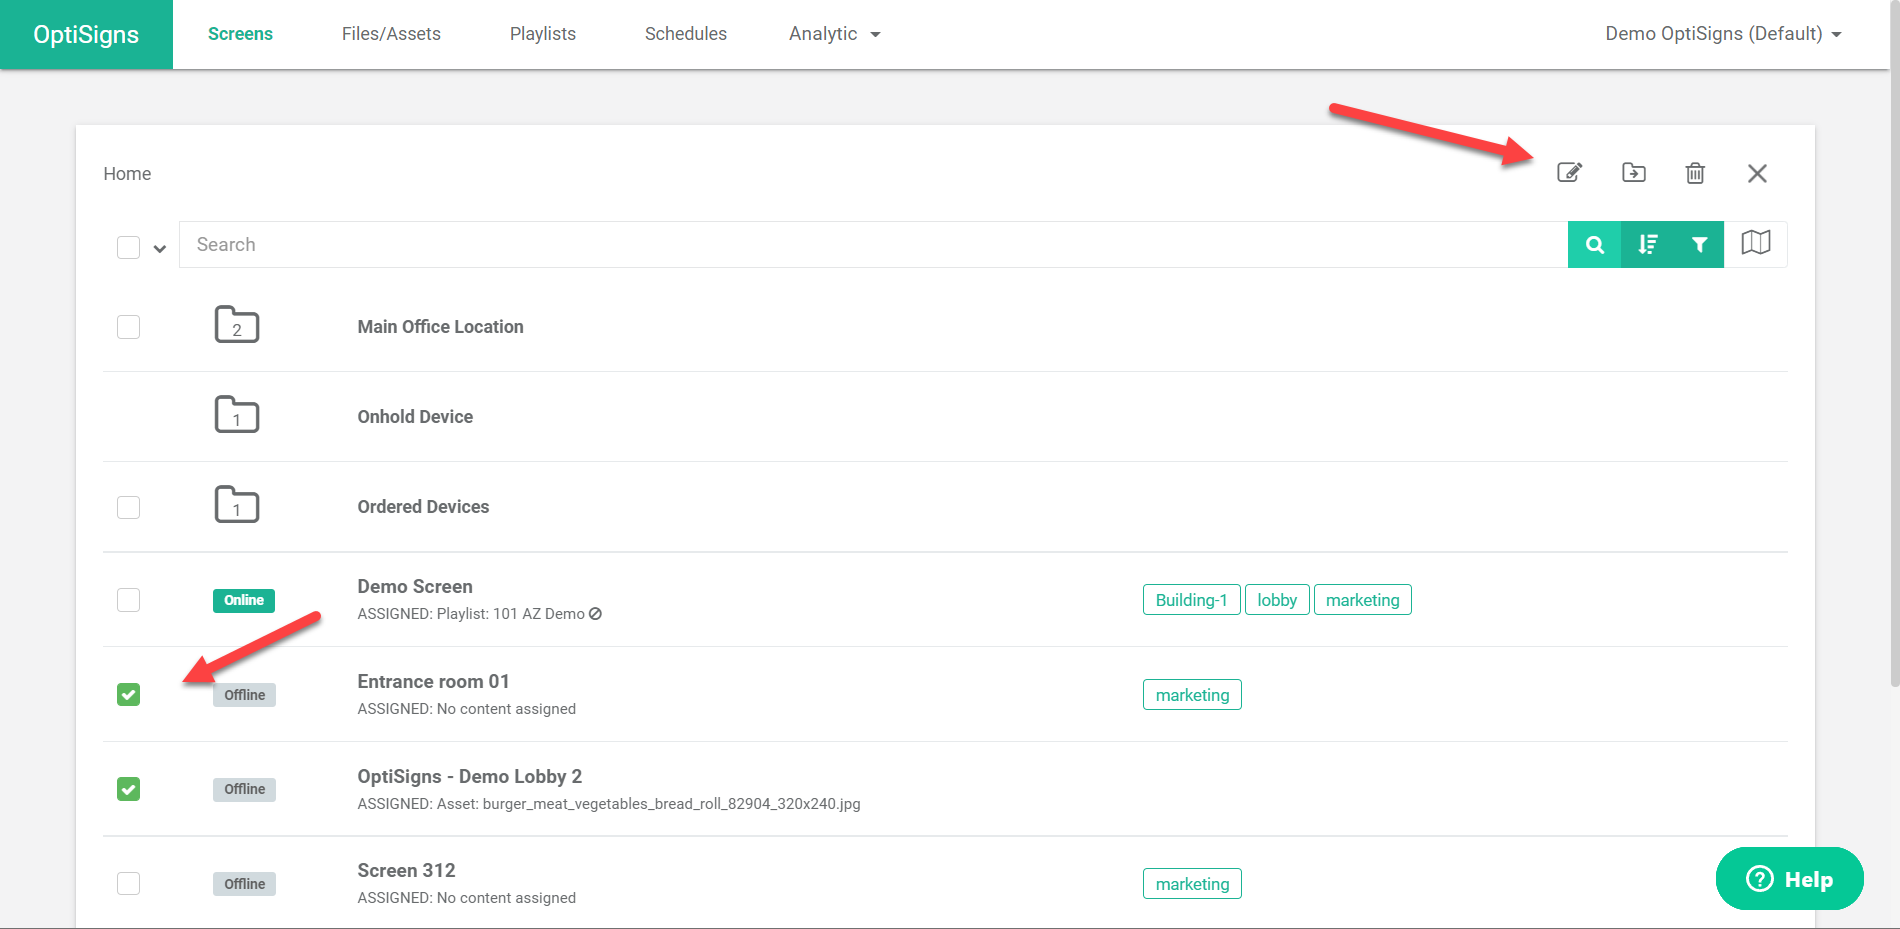Click into the Search input field

(870, 245)
